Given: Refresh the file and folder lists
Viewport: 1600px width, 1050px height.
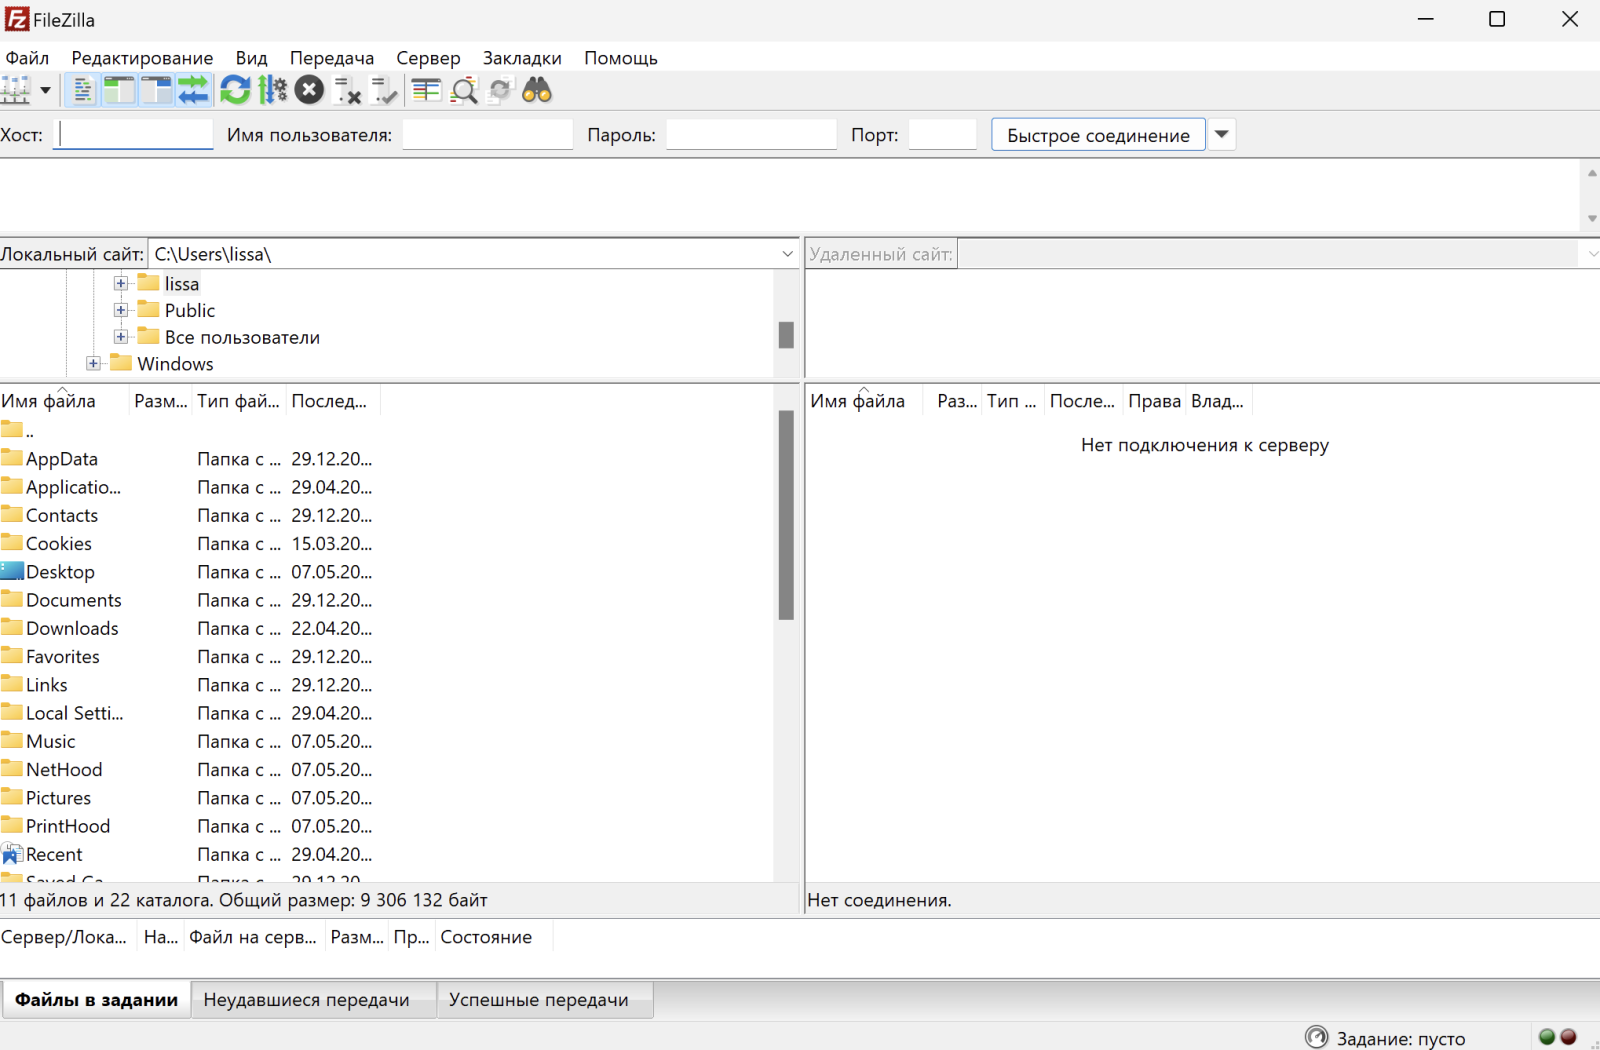Looking at the screenshot, I should click(235, 90).
